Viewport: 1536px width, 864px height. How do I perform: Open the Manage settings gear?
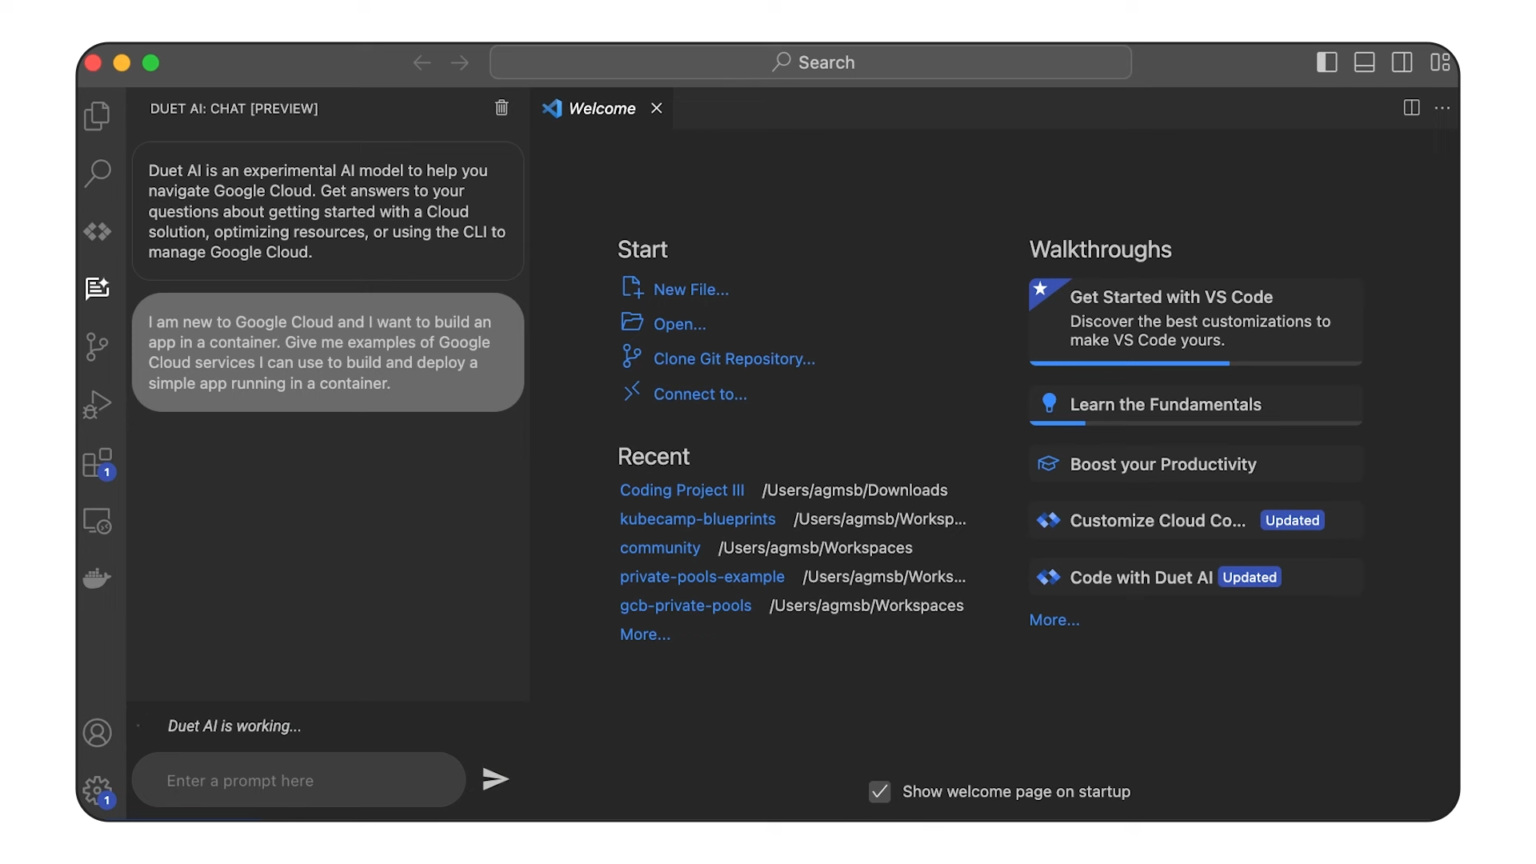point(97,791)
